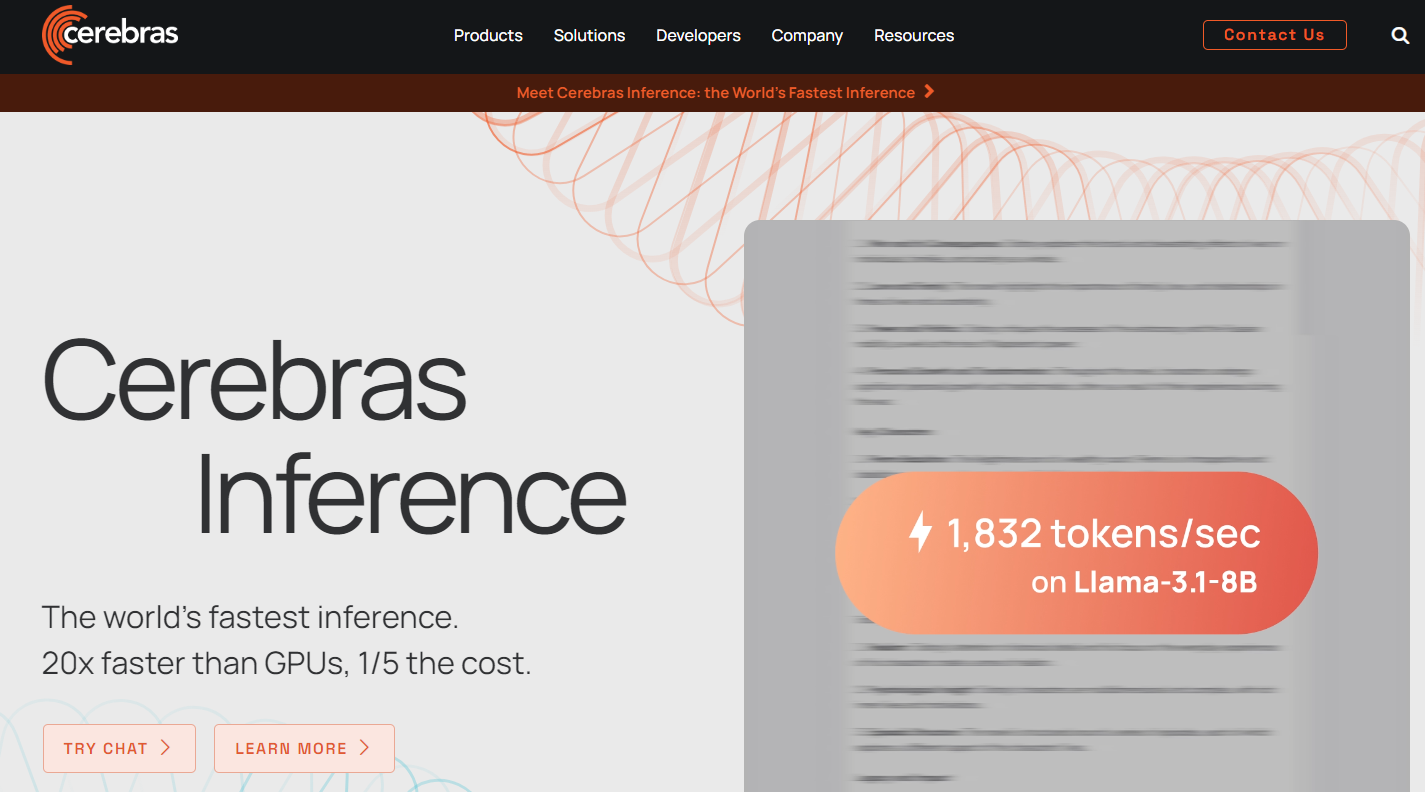Expand the Resources navigation item
This screenshot has height=792, width=1425.
tap(913, 35)
